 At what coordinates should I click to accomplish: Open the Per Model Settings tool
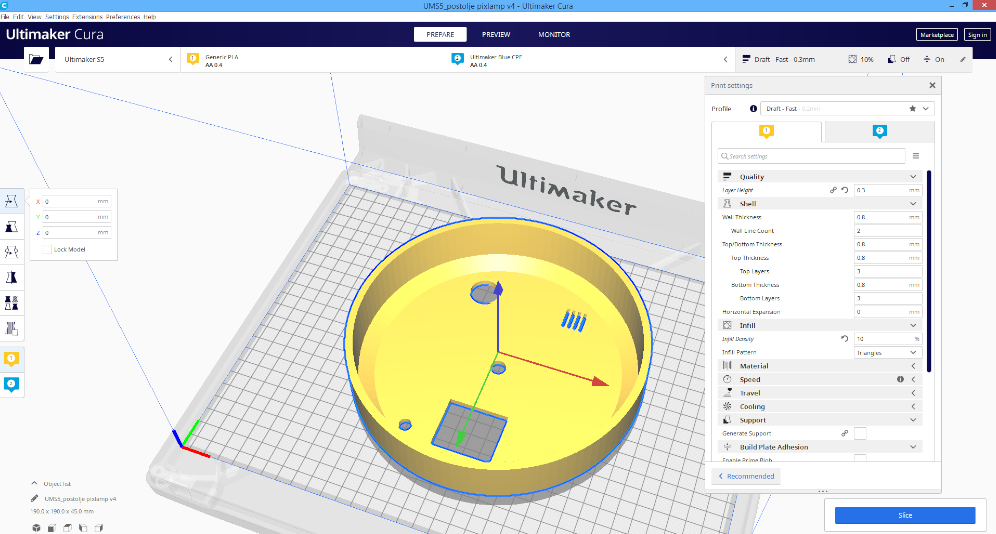coord(11,303)
